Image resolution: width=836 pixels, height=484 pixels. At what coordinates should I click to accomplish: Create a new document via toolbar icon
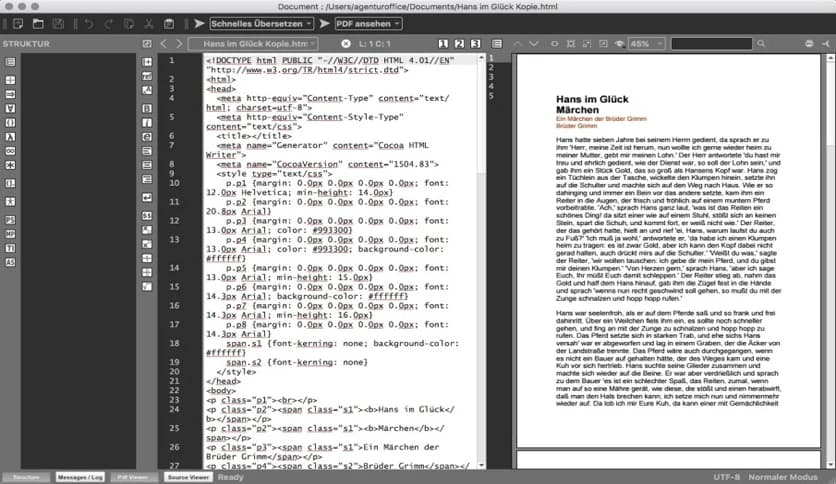(x=18, y=23)
